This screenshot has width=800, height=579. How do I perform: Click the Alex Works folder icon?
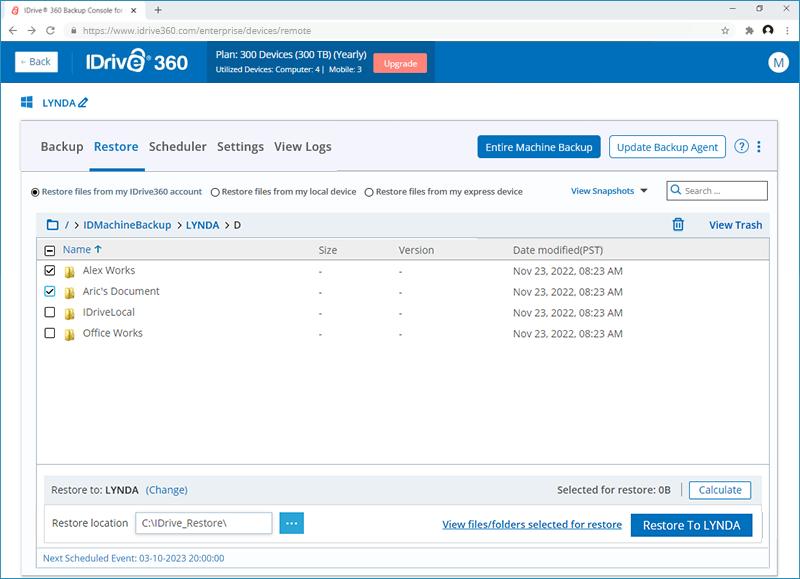click(x=69, y=271)
